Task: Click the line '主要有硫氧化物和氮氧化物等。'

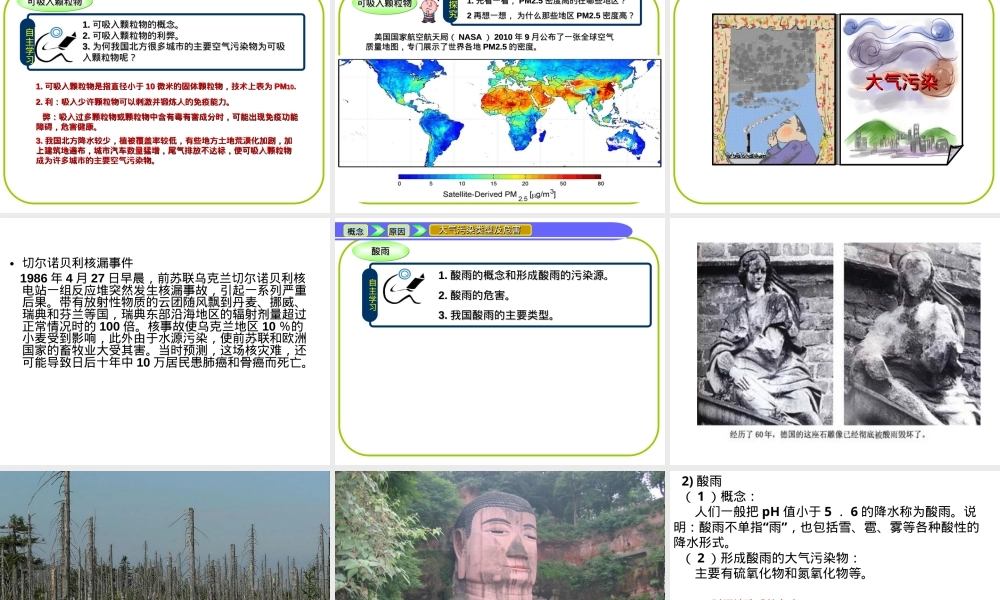Action: tap(782, 573)
